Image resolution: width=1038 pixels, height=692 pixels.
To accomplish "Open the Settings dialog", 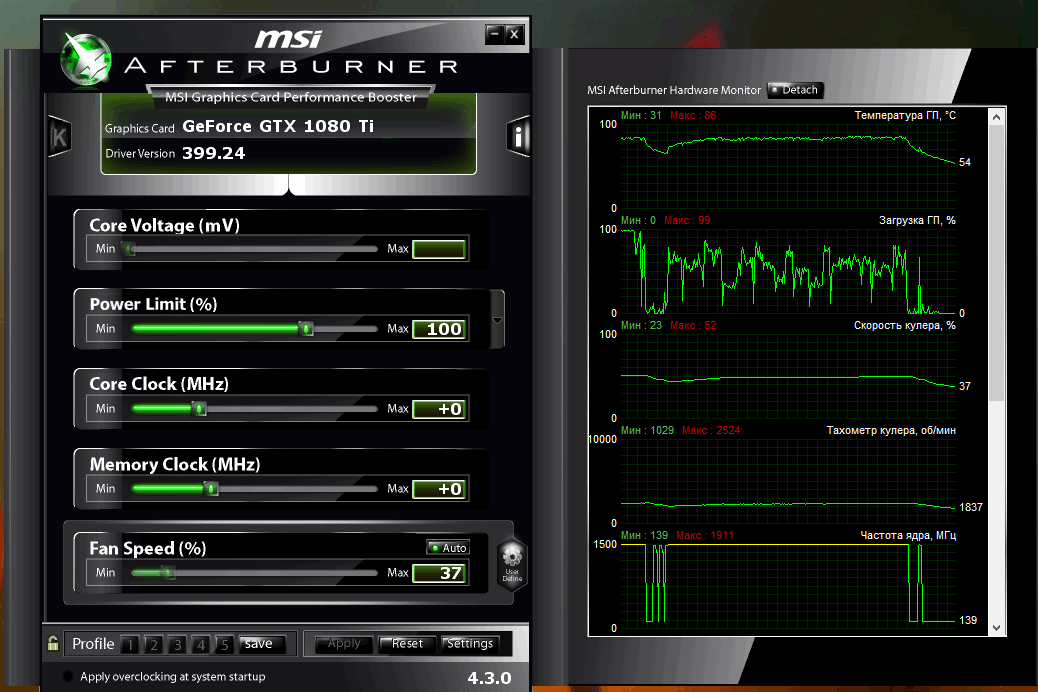I will [x=469, y=644].
